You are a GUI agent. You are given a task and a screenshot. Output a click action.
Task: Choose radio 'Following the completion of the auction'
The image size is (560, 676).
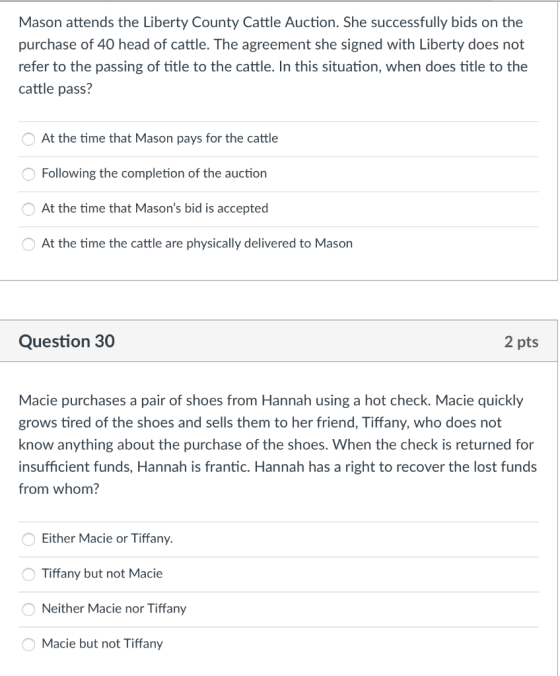(28, 174)
